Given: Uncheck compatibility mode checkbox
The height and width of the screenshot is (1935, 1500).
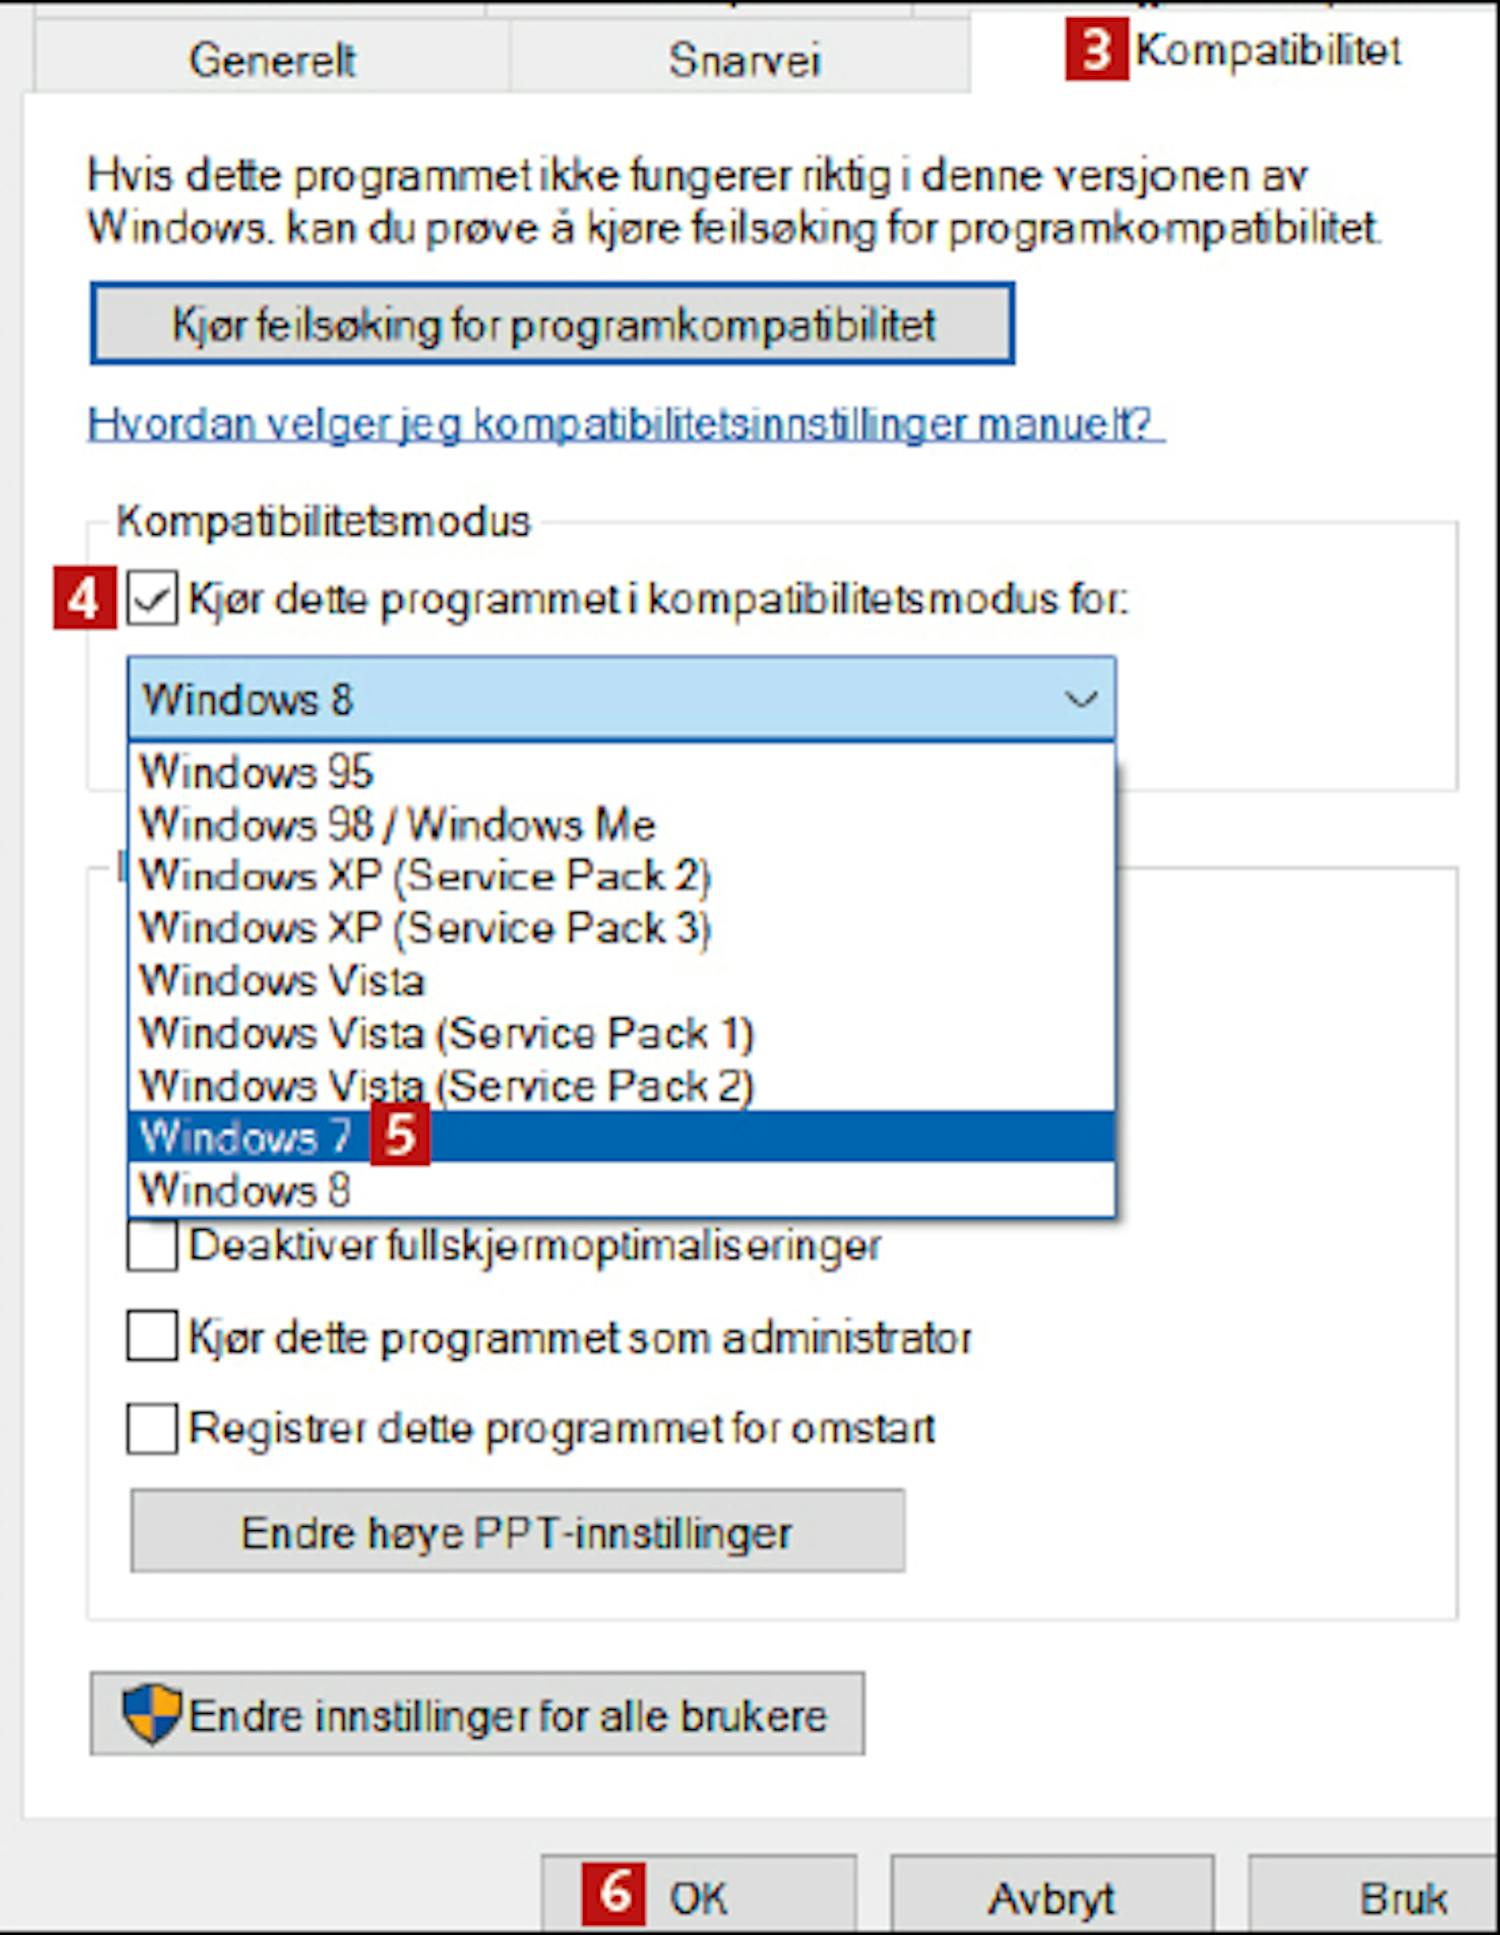Looking at the screenshot, I should click(152, 599).
